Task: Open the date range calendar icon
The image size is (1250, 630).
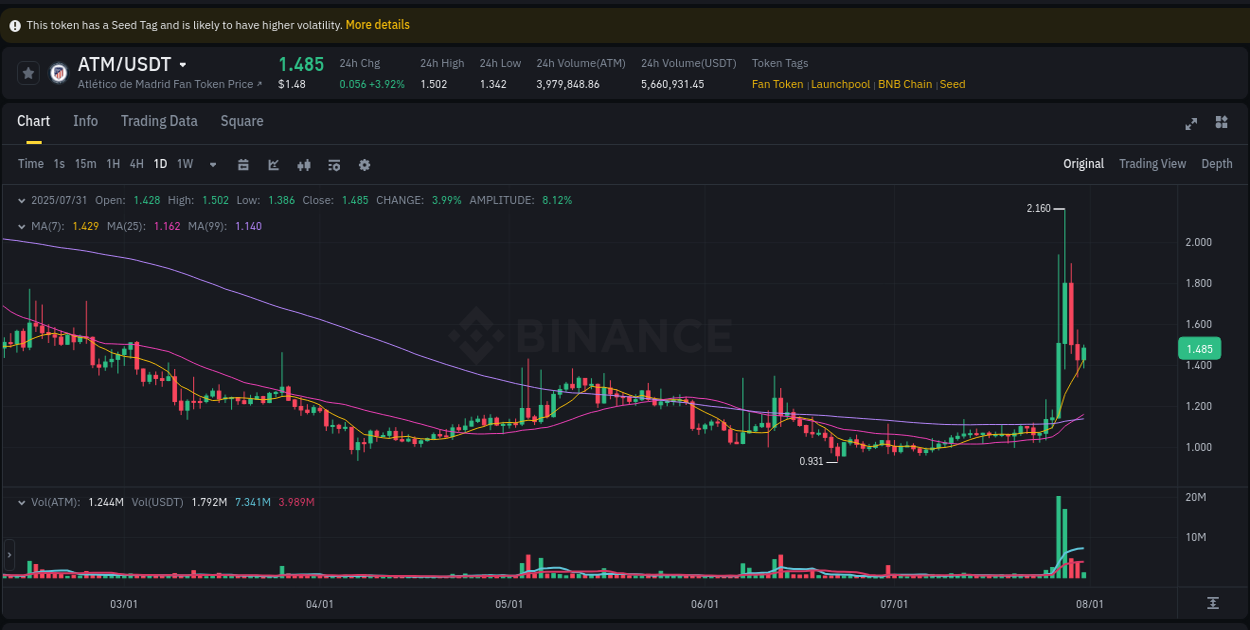Action: [243, 164]
